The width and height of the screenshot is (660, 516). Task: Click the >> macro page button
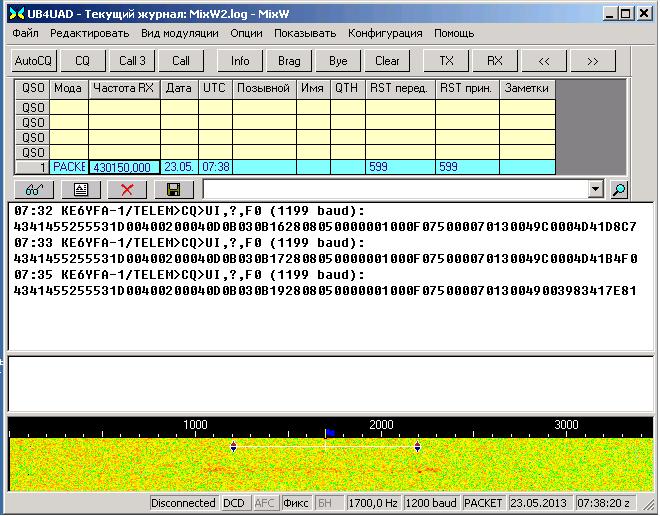coord(593,61)
